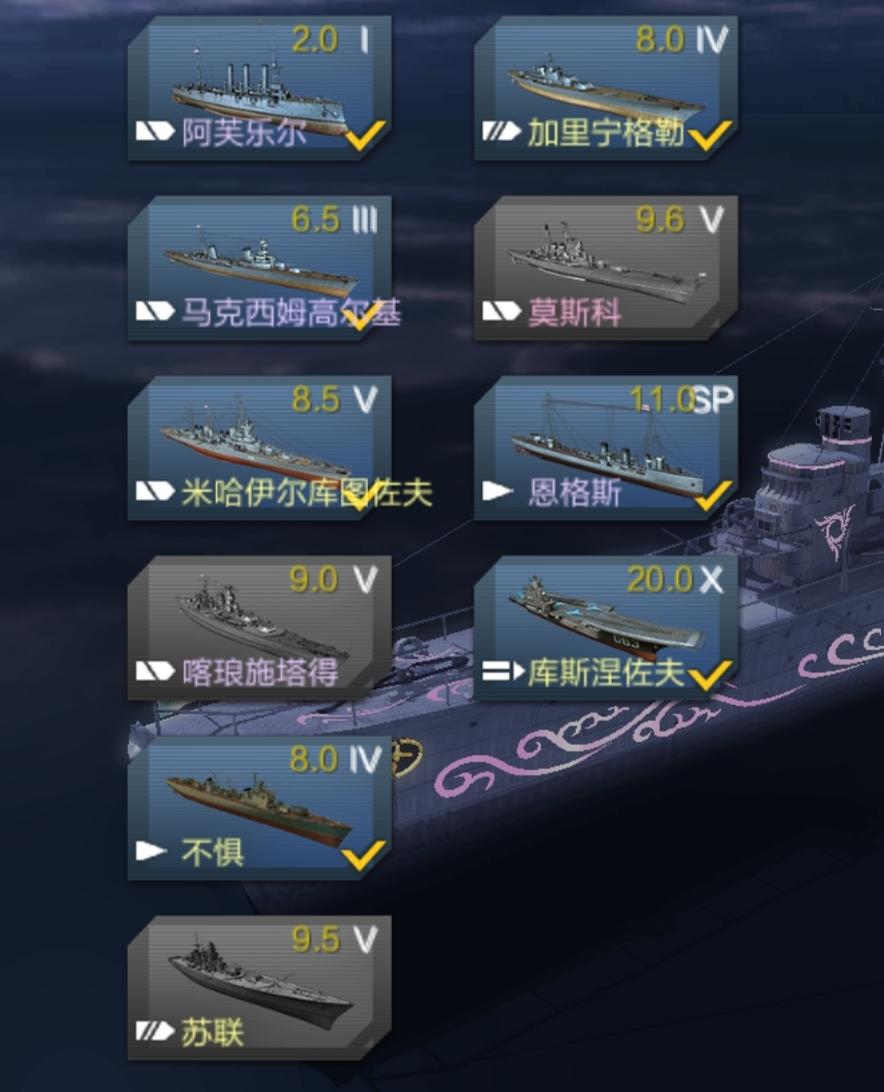Viewport: 884px width, 1092px height.
Task: Toggle the checkmark on 恩格斯 card
Action: pos(713,494)
